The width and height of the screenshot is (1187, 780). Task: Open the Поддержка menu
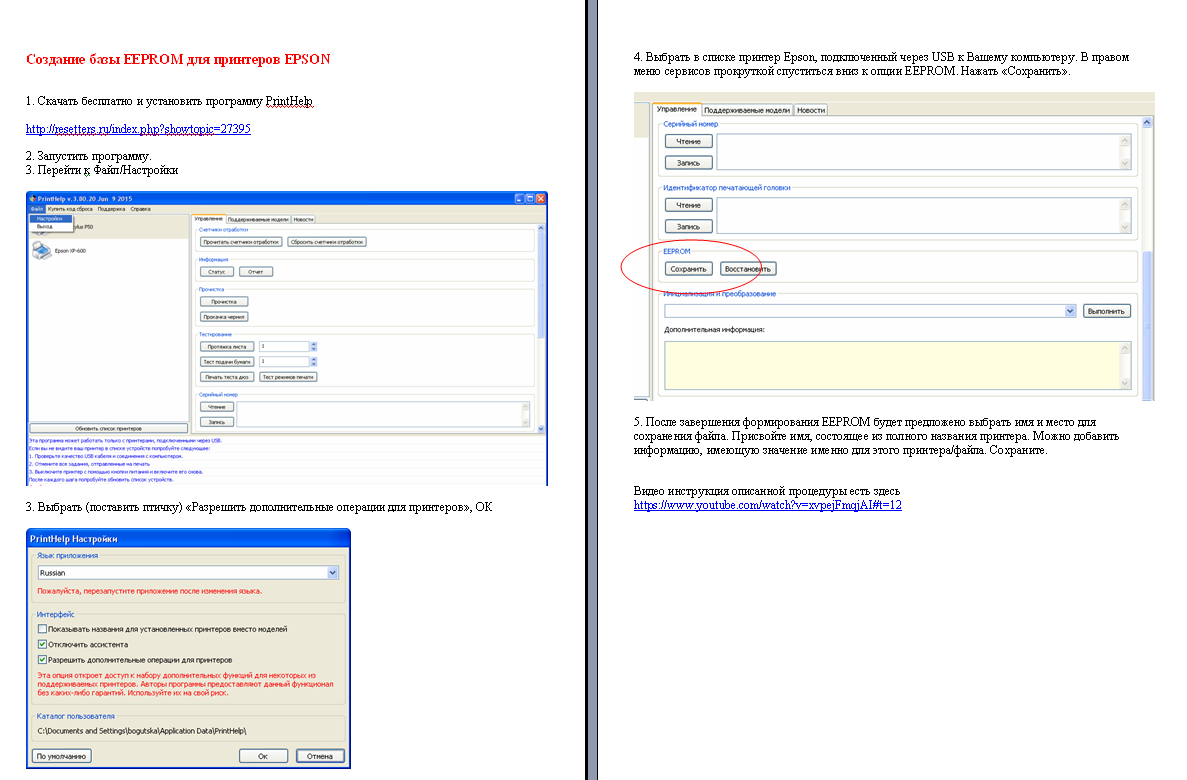(x=111, y=209)
